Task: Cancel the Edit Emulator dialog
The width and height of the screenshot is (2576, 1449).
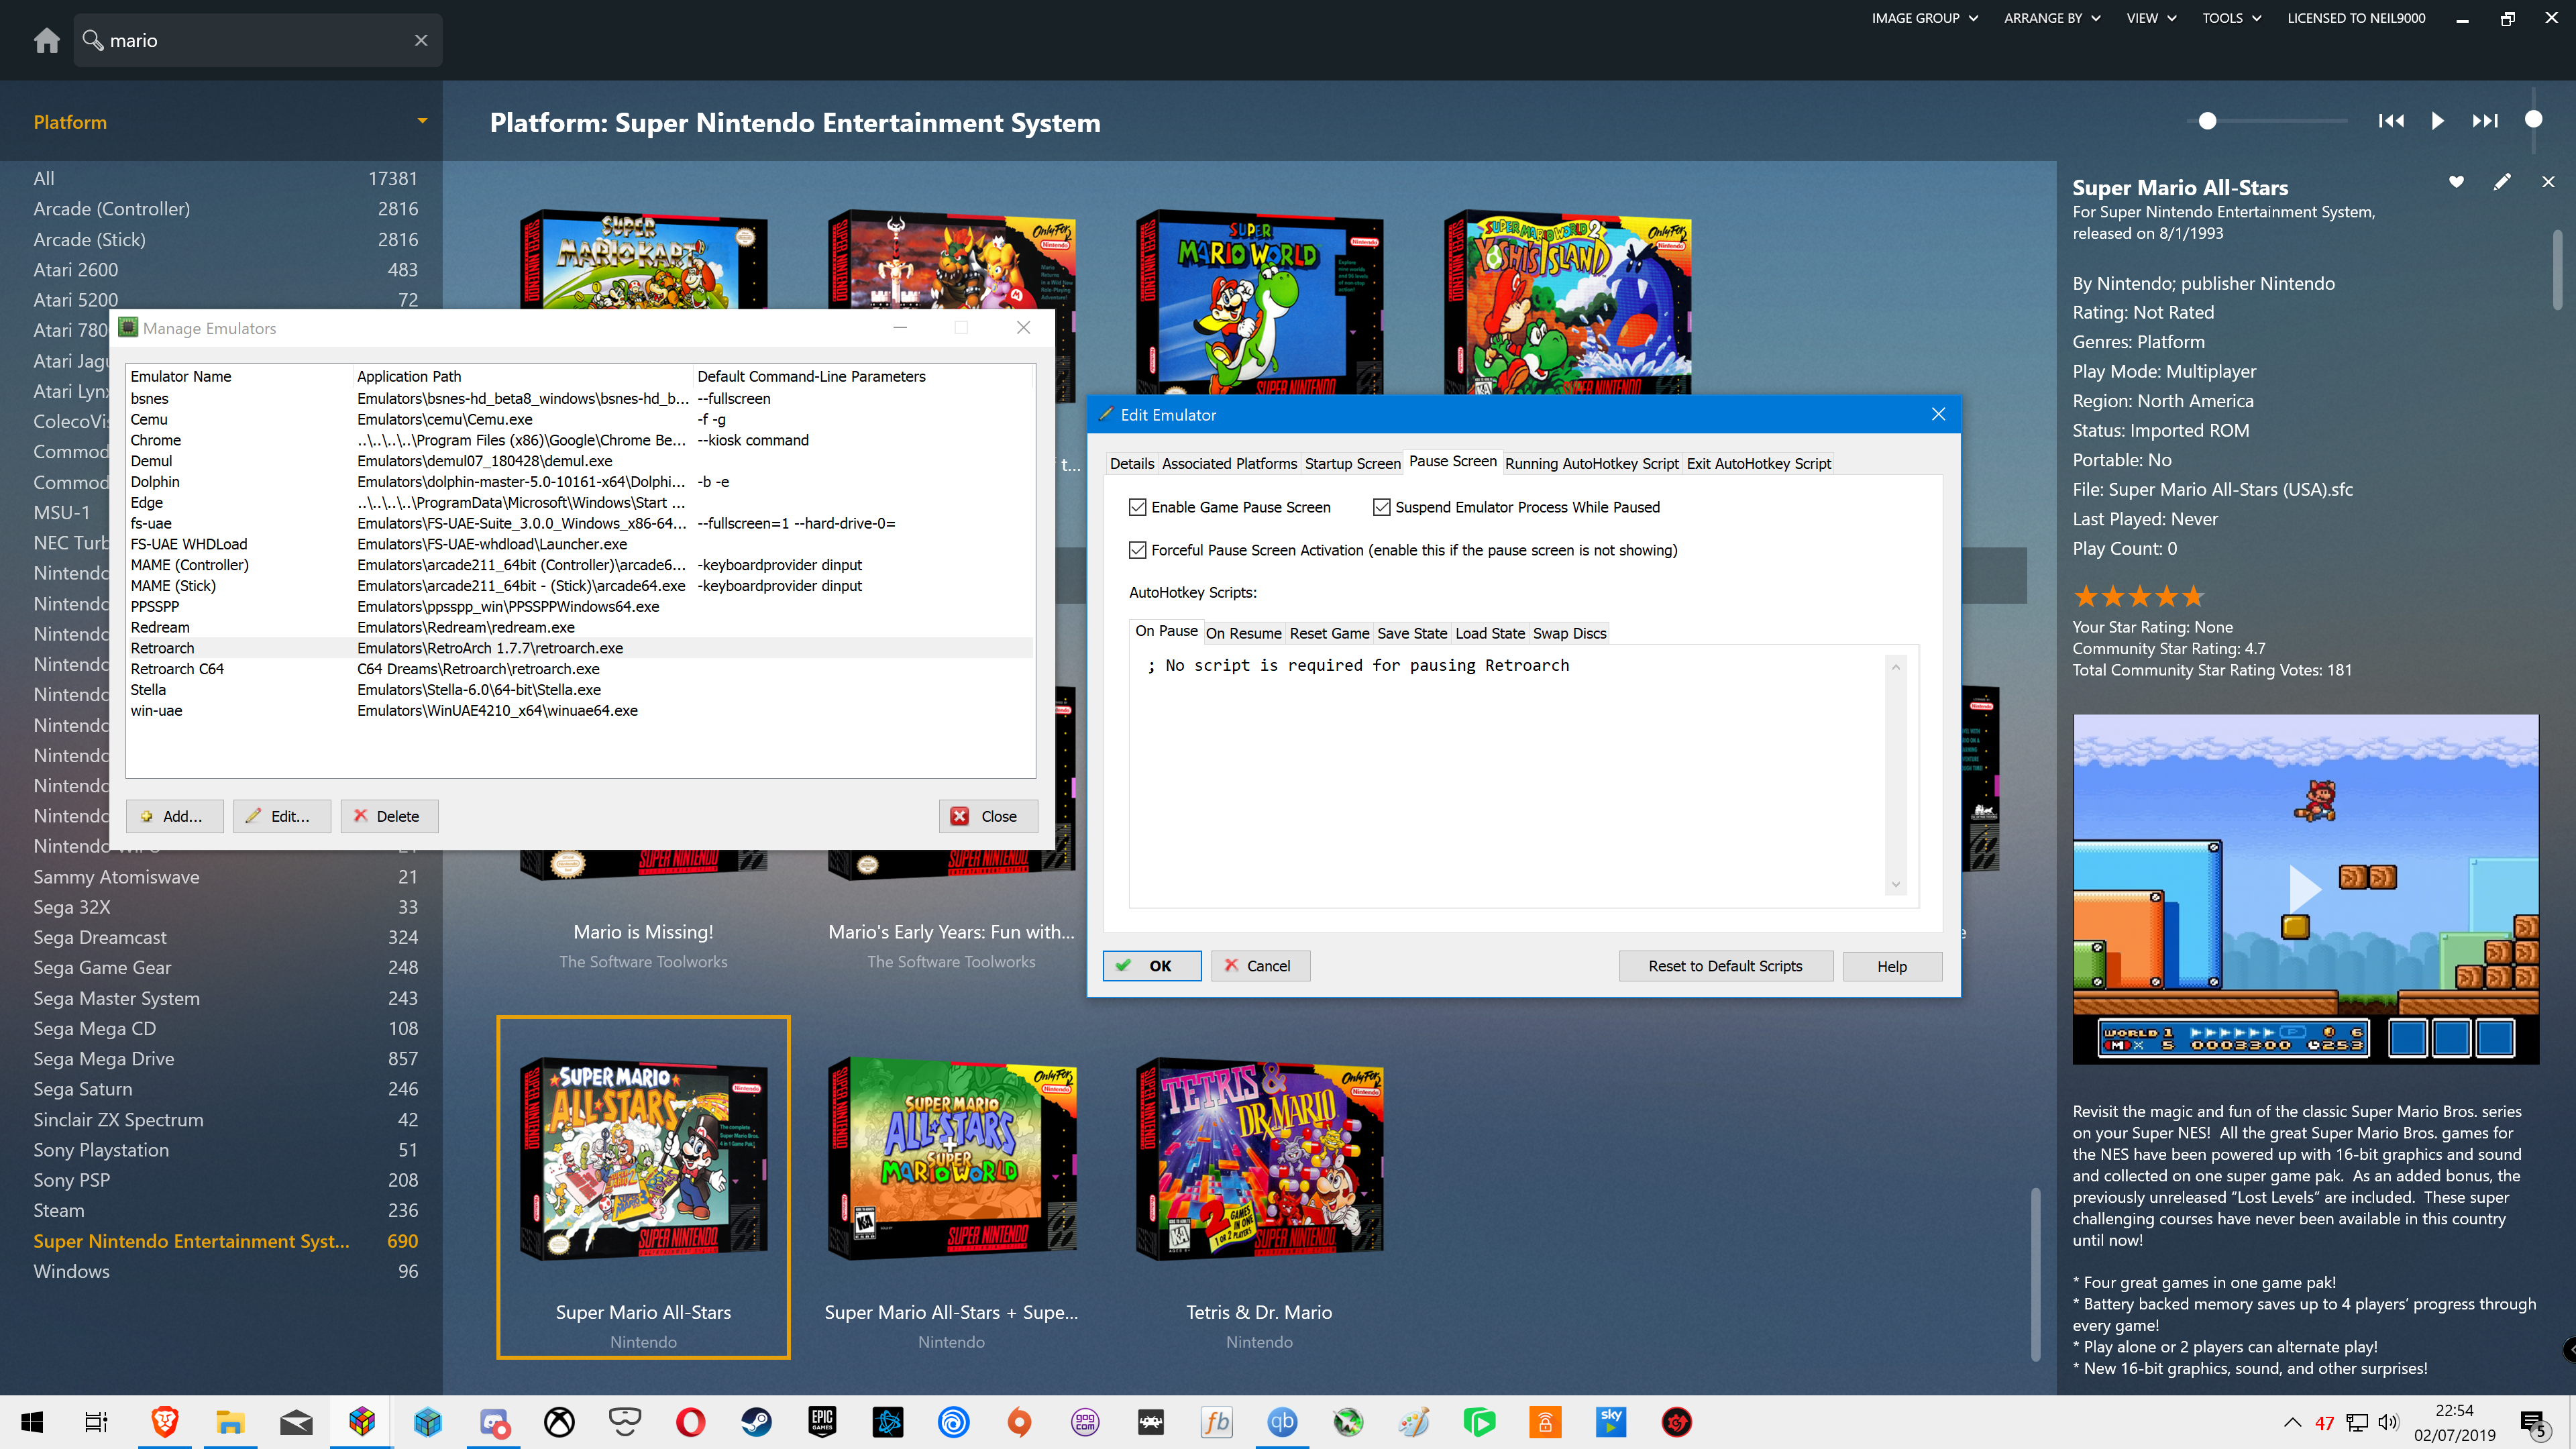Action: tap(1260, 965)
